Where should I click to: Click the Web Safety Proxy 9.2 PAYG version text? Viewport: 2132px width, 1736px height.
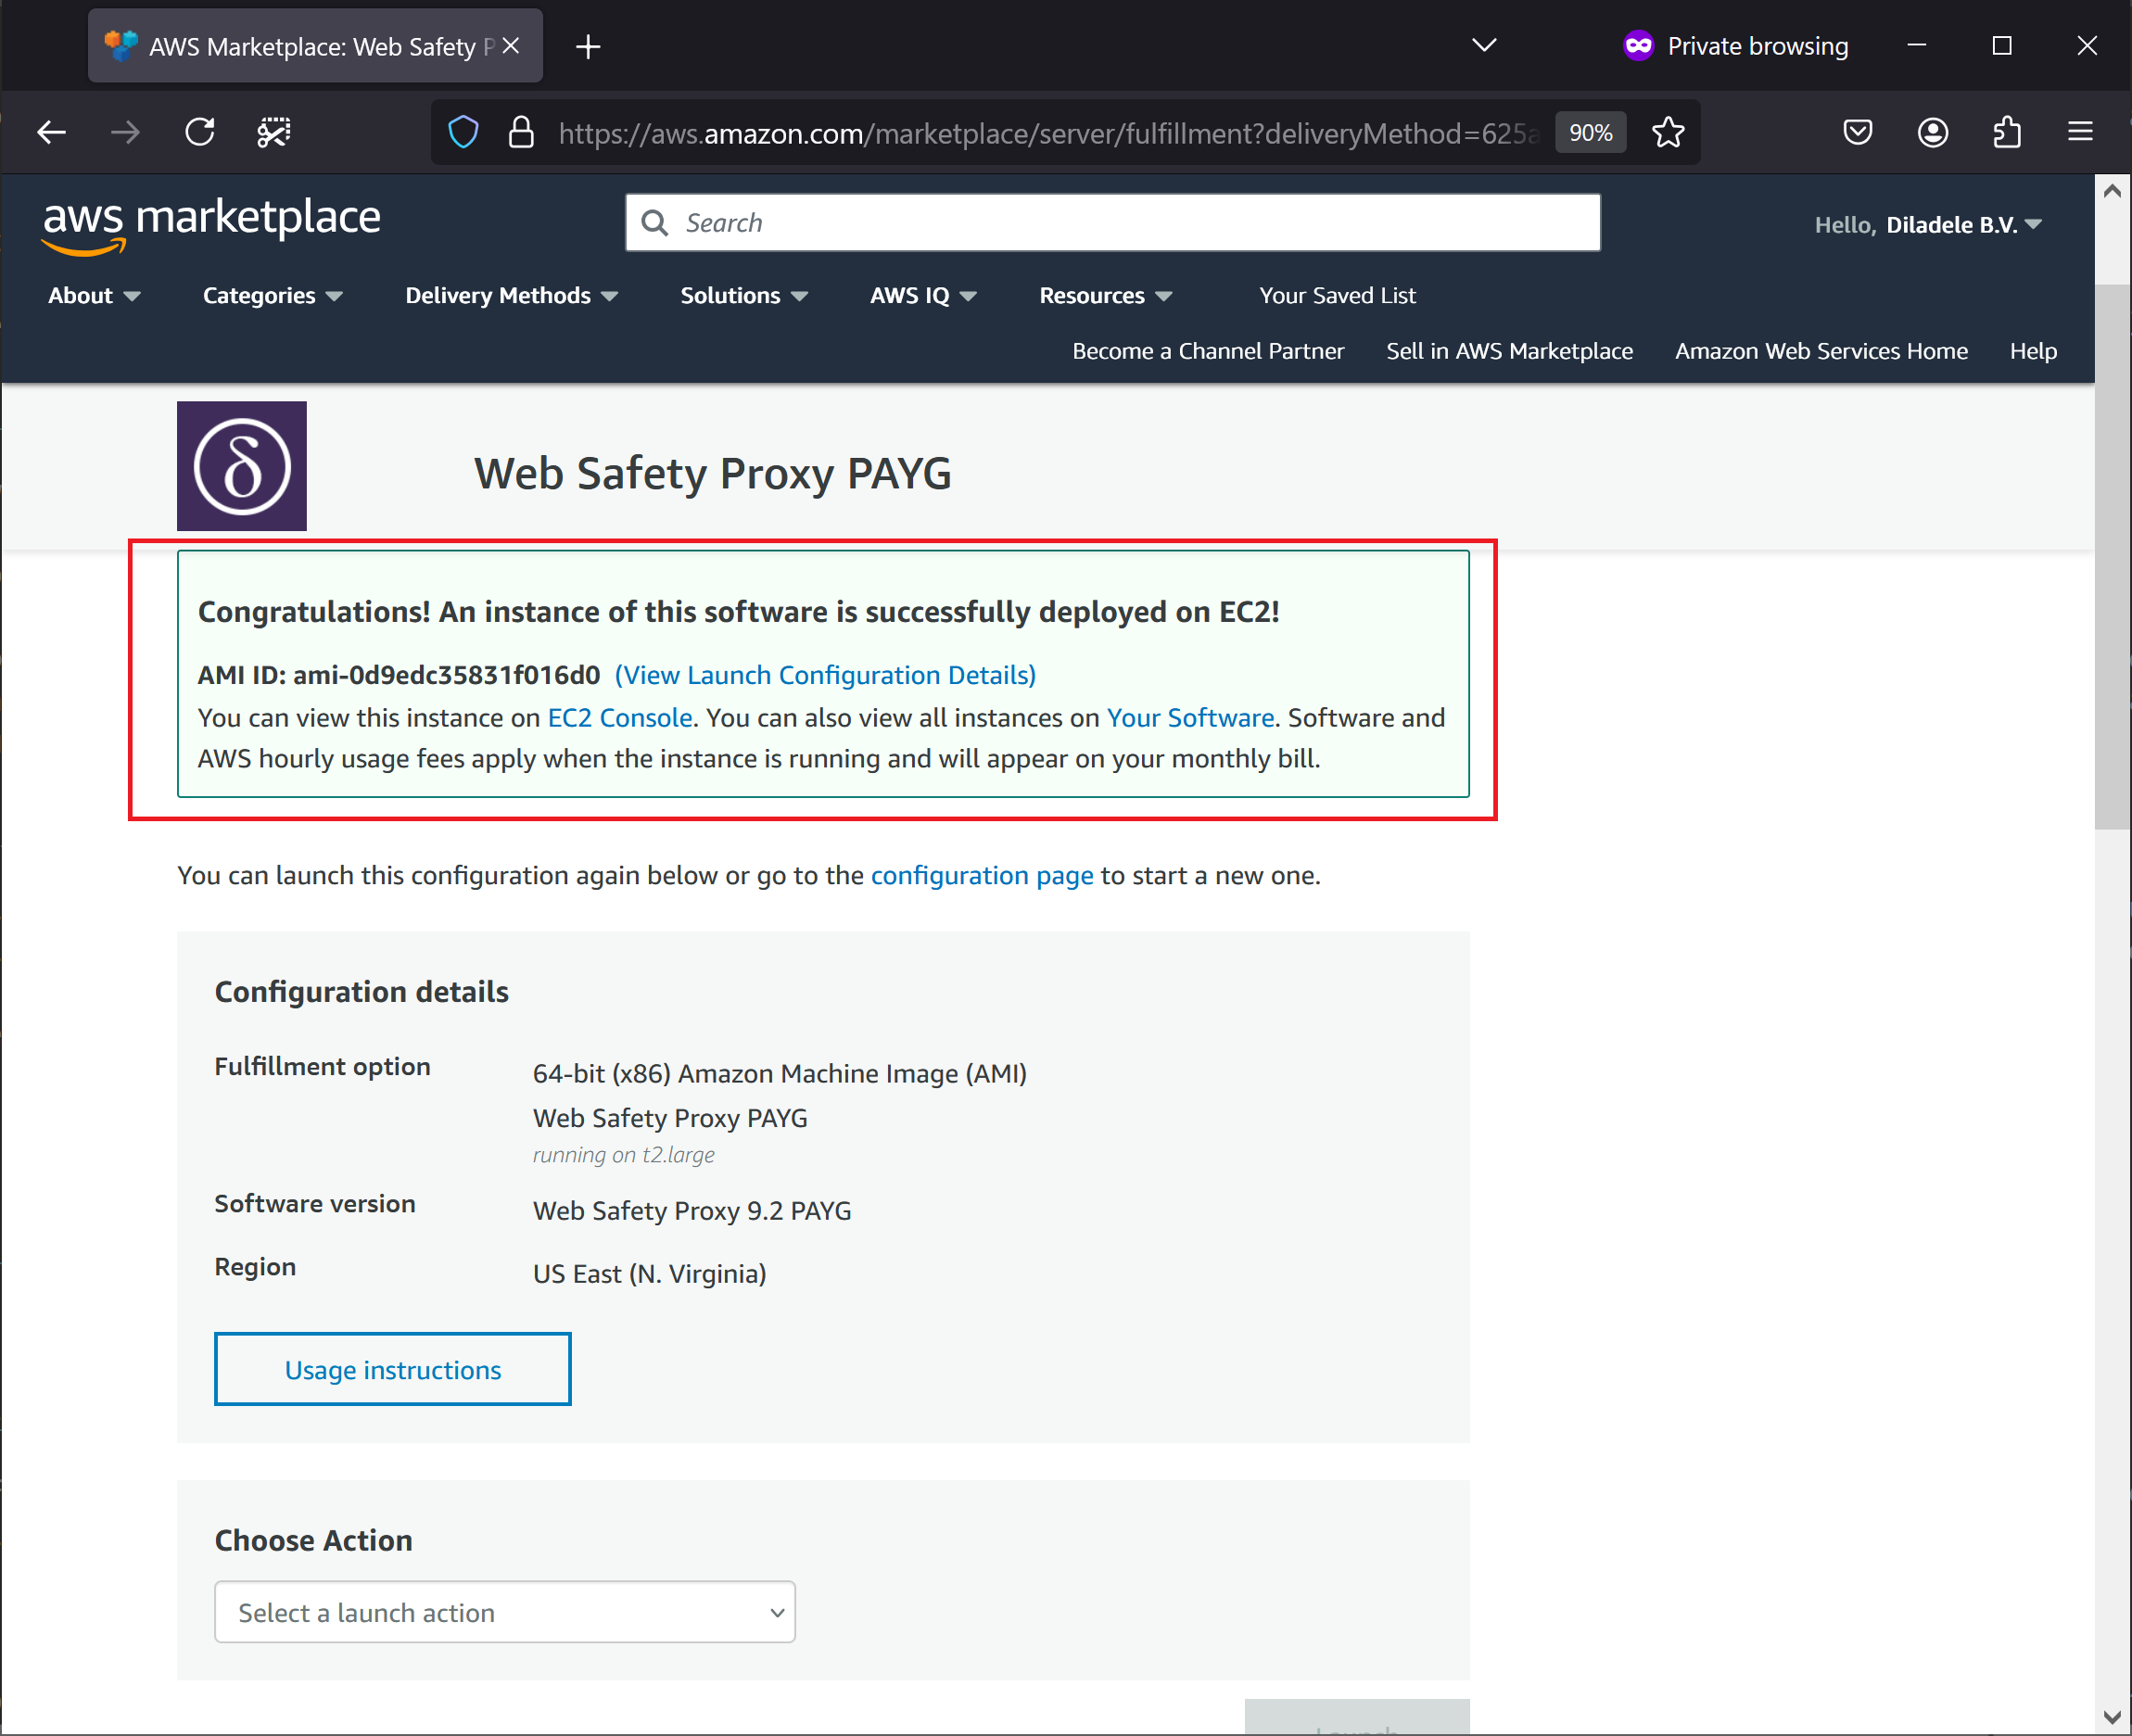click(x=692, y=1211)
